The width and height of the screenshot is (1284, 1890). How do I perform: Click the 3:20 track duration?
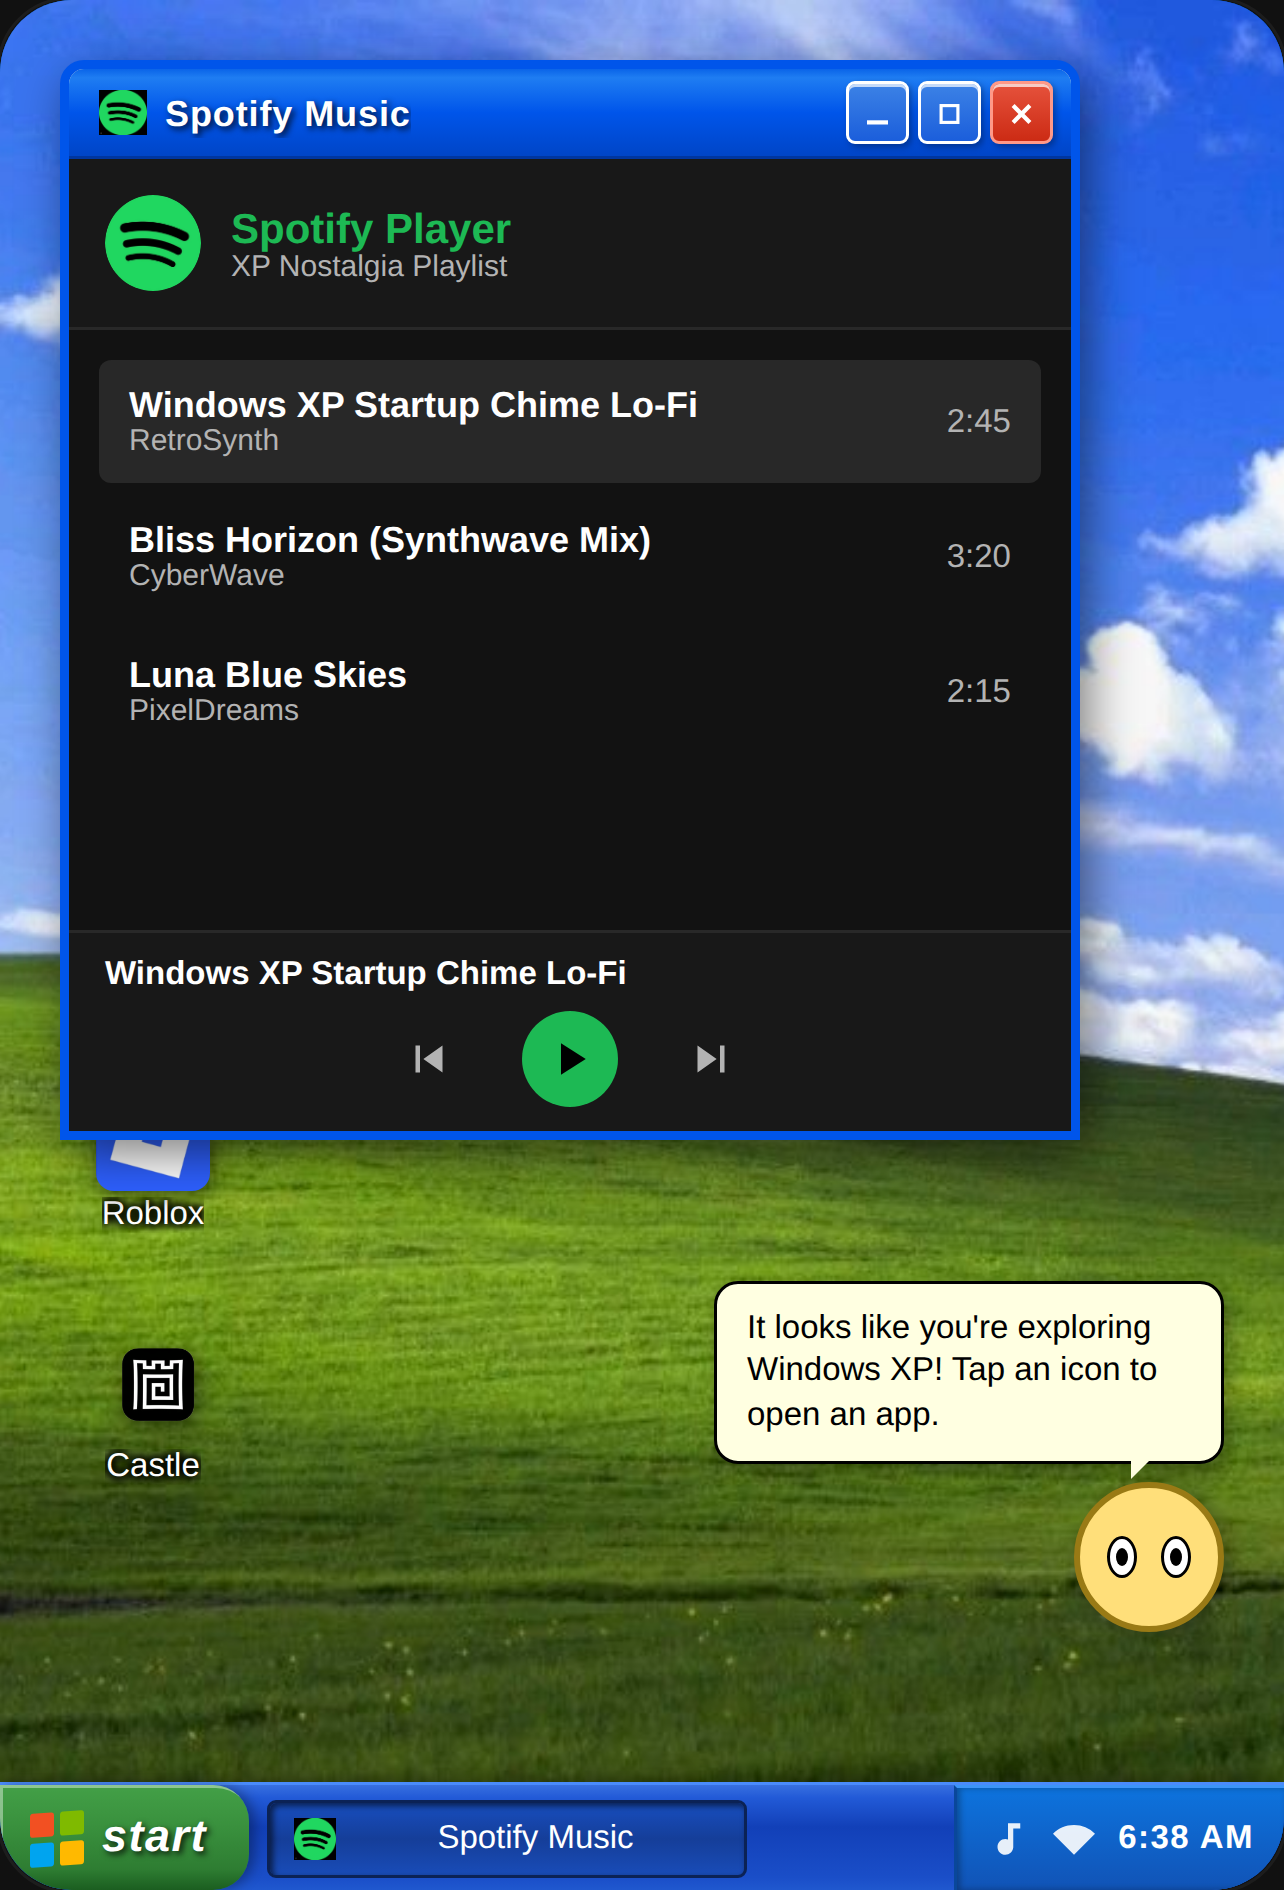(978, 556)
